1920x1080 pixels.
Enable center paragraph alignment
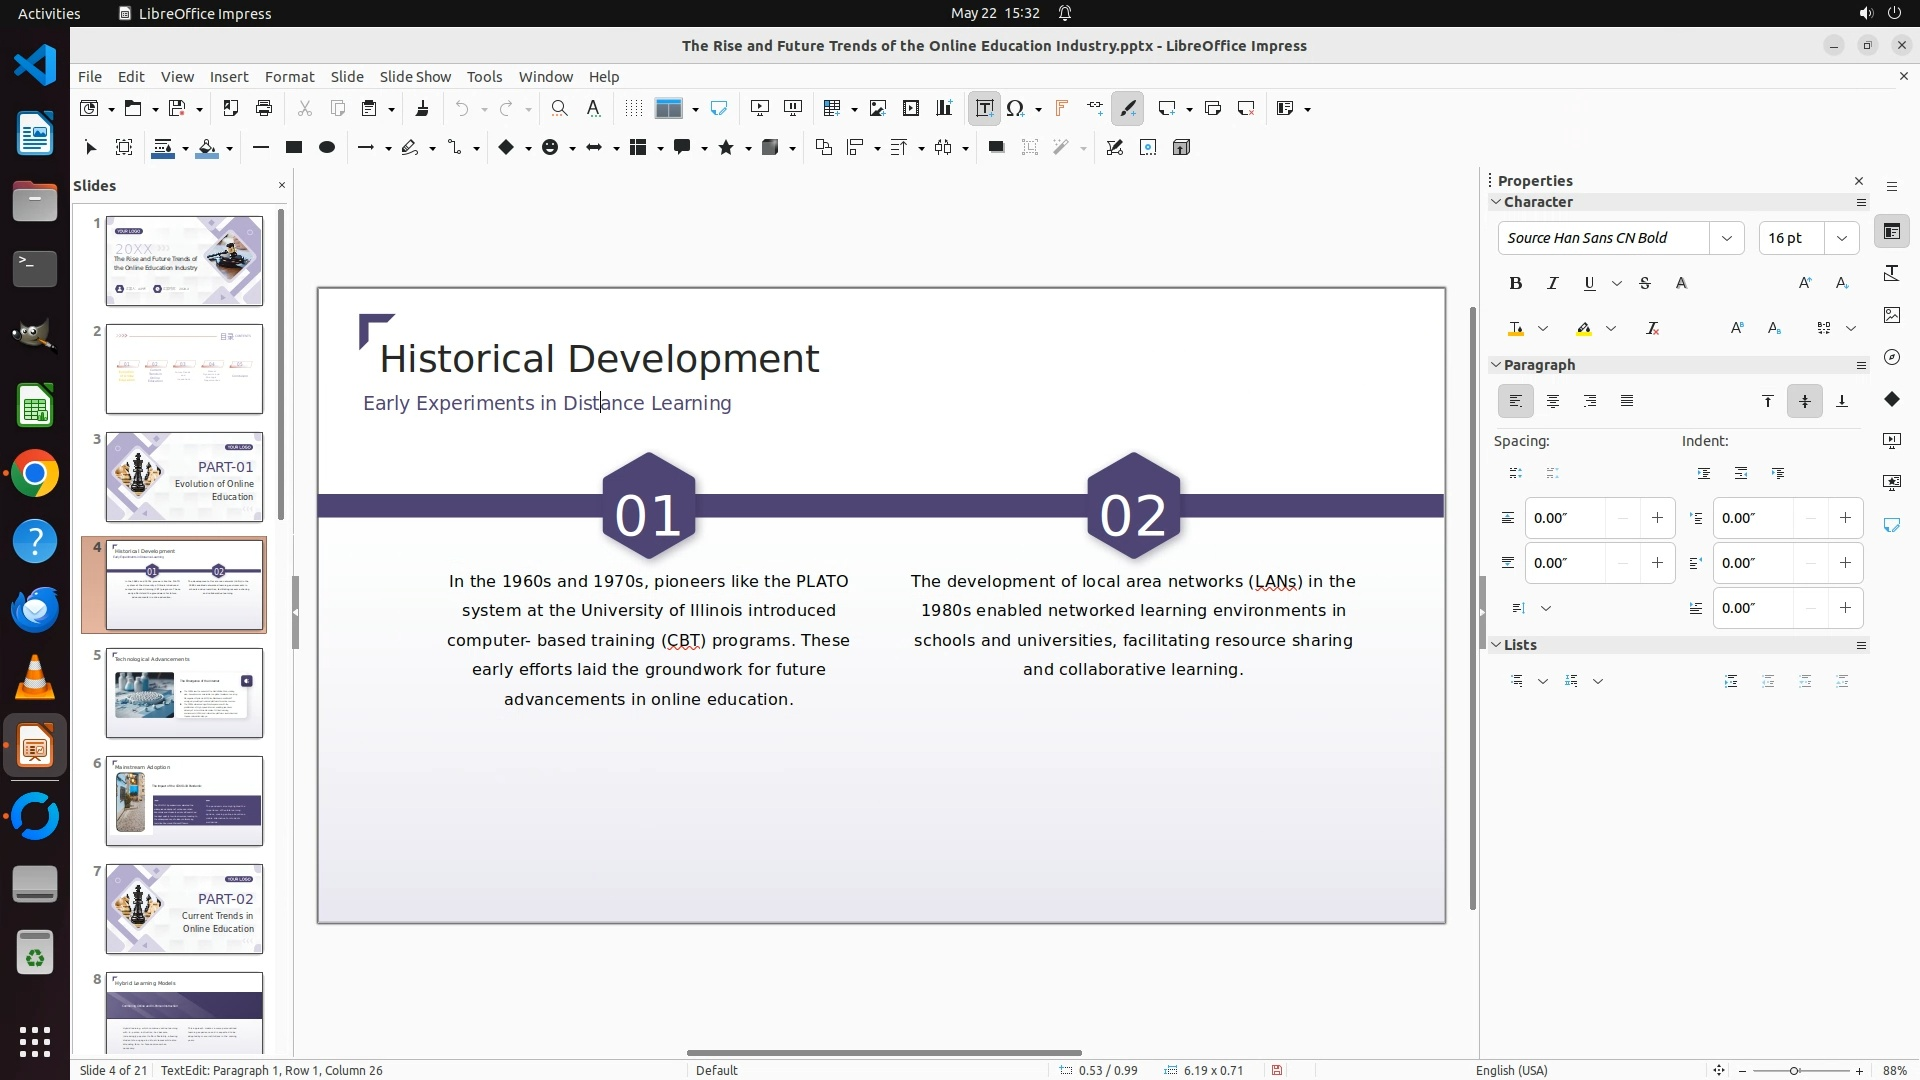coord(1552,401)
